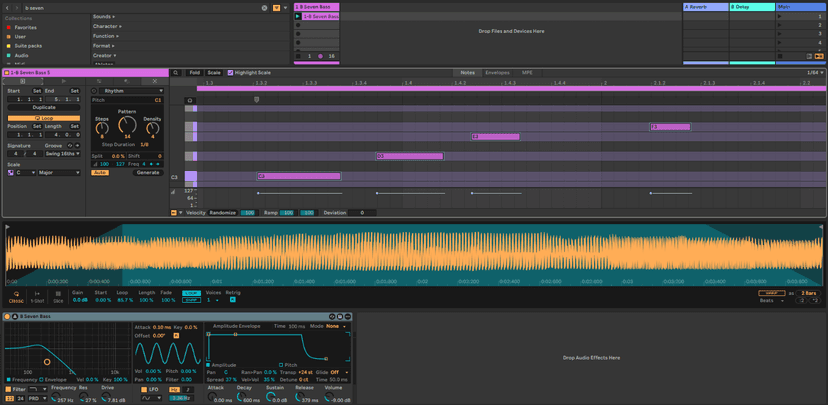Toggle the piano roll headphone preview
828x405 pixels.
[x=190, y=100]
